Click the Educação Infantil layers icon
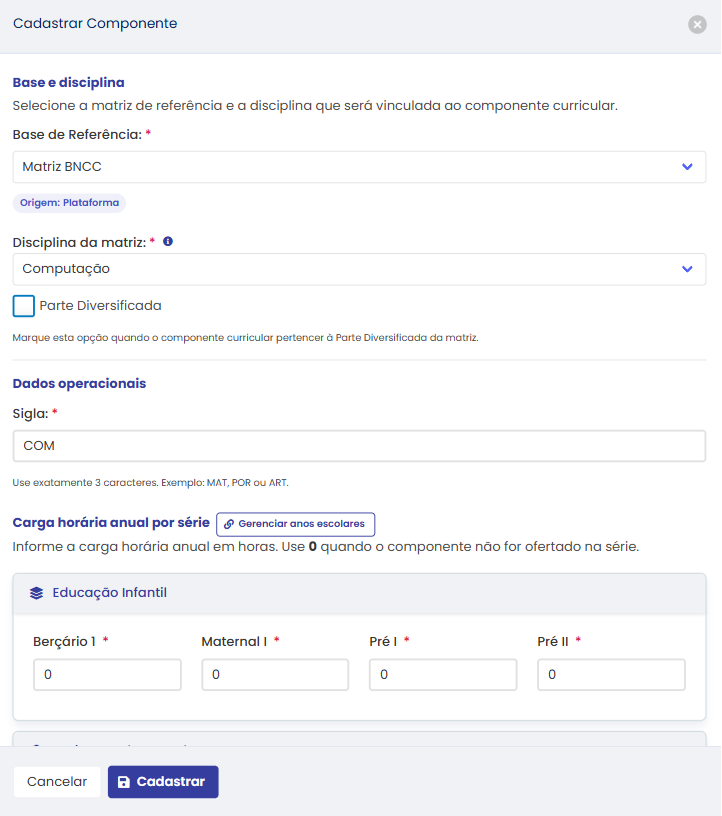The width and height of the screenshot is (722, 816). 36,593
